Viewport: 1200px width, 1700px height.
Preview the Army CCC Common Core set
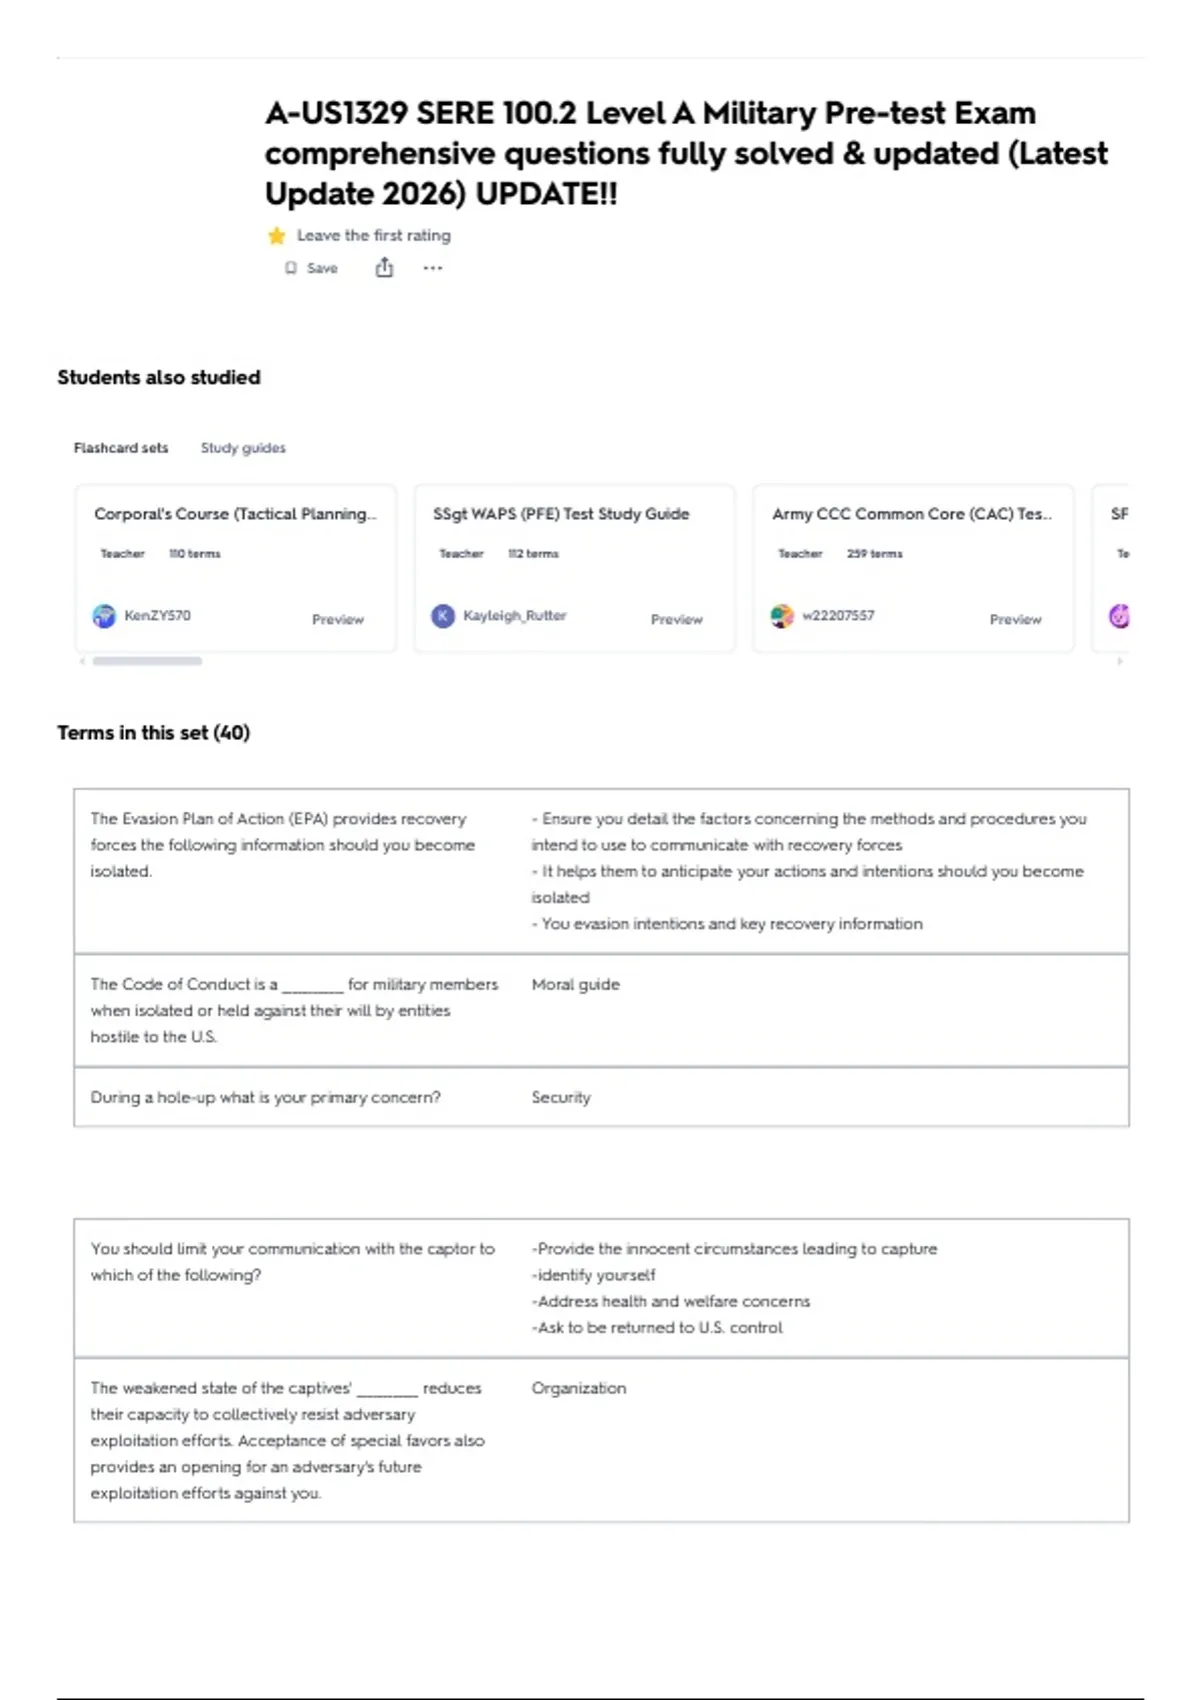tap(1016, 620)
